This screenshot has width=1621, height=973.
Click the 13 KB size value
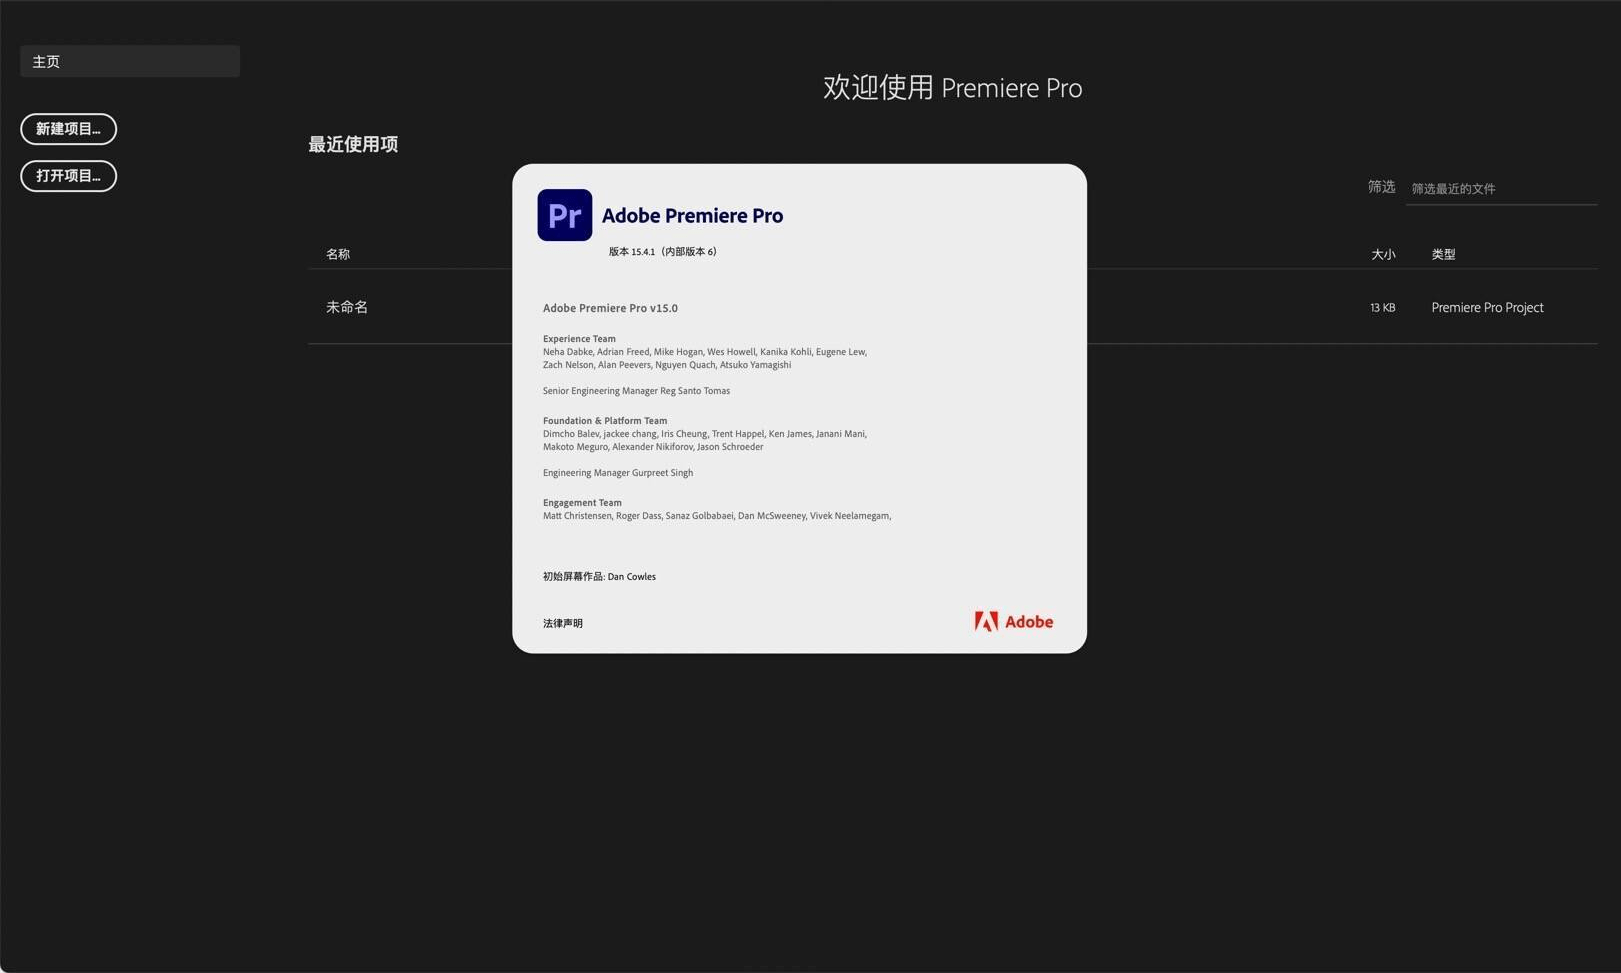(1381, 307)
